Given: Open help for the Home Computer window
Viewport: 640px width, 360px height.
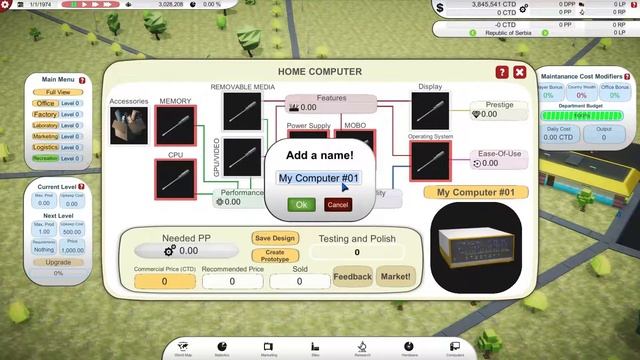Looking at the screenshot, I should coord(502,72).
